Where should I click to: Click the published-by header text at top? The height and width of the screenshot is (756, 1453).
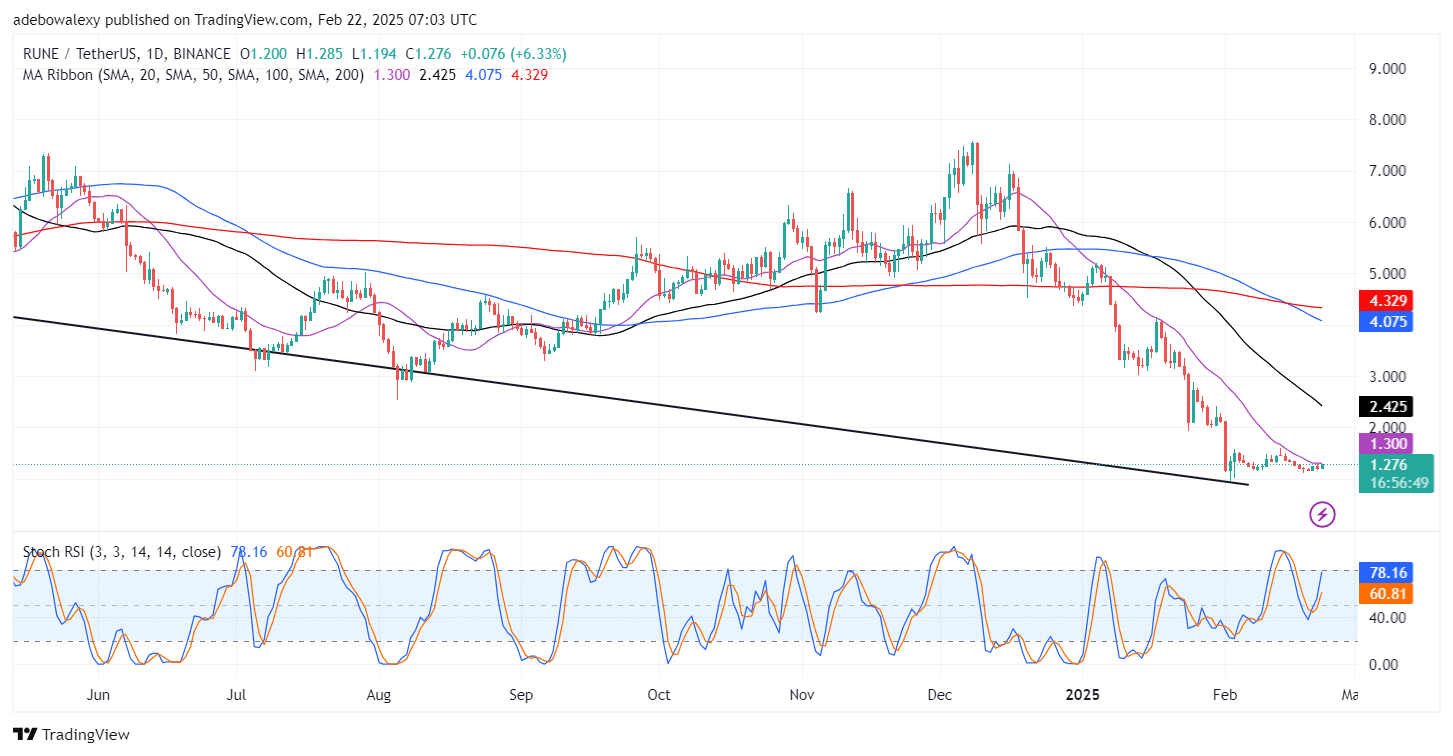click(x=245, y=20)
